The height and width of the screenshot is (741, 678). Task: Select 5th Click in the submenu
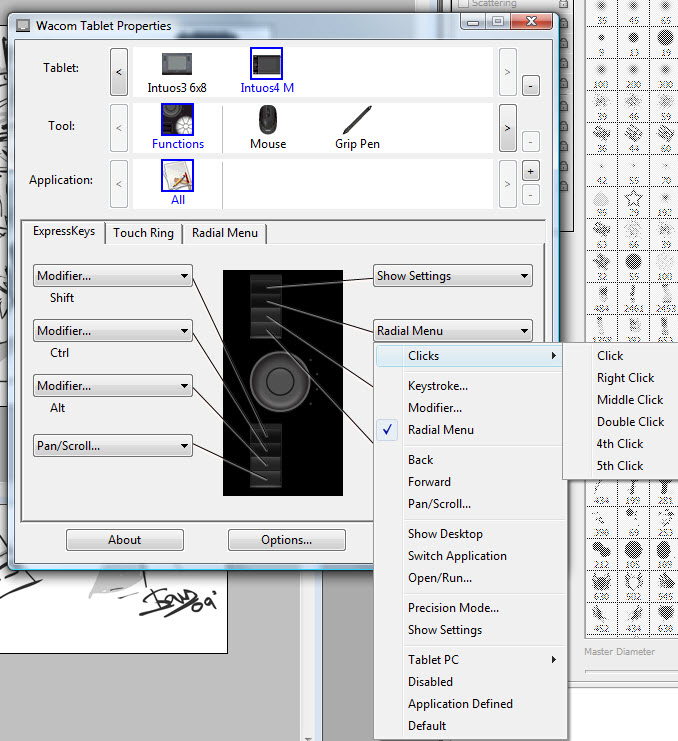pos(620,466)
